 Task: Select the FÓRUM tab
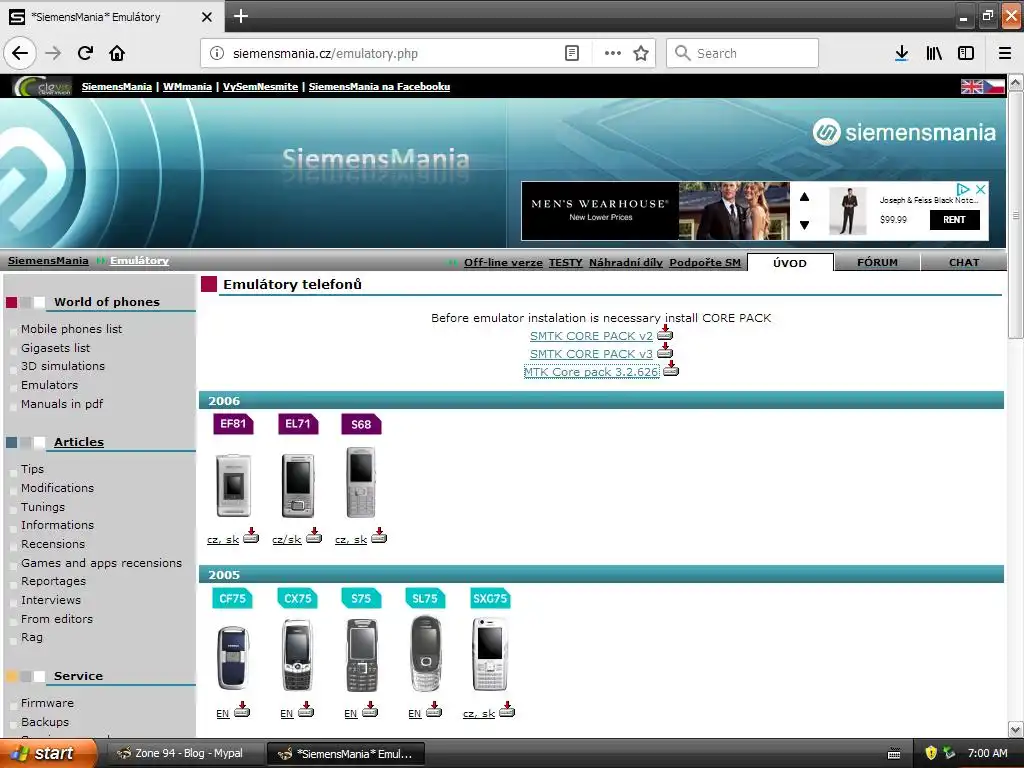(x=877, y=263)
